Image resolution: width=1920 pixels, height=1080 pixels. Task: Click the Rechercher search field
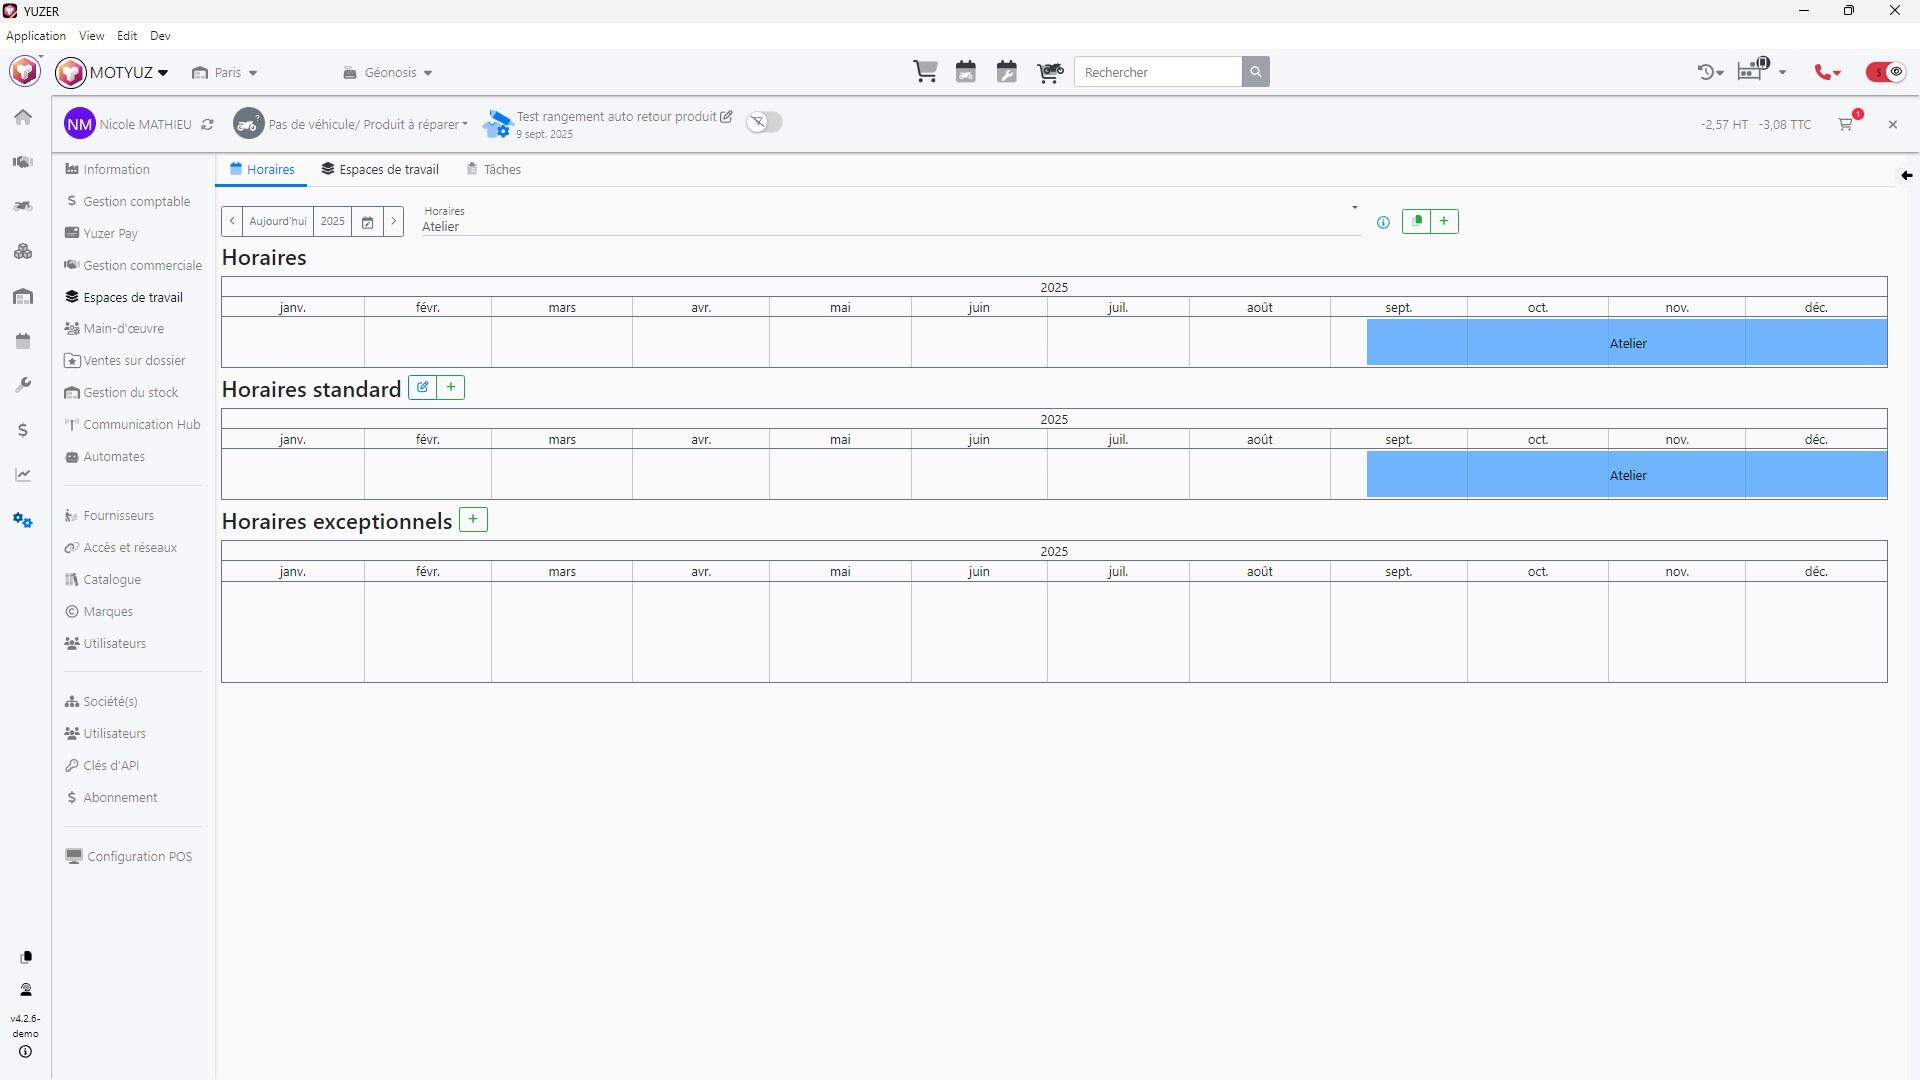[1157, 72]
